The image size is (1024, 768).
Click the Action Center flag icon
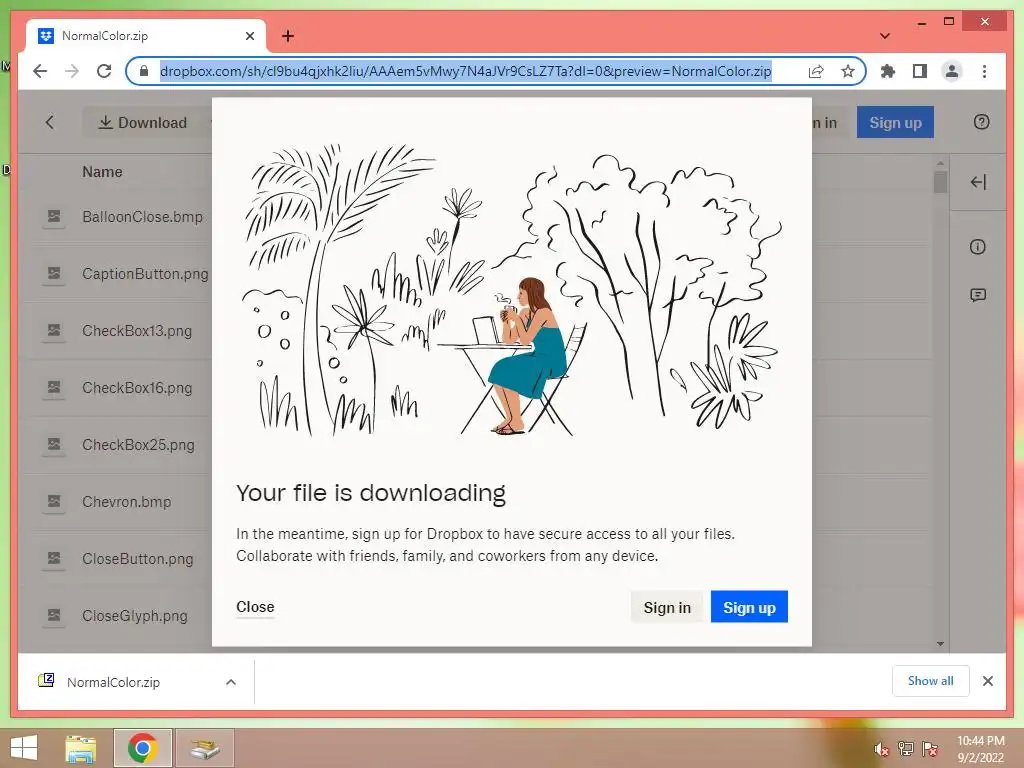tap(930, 749)
